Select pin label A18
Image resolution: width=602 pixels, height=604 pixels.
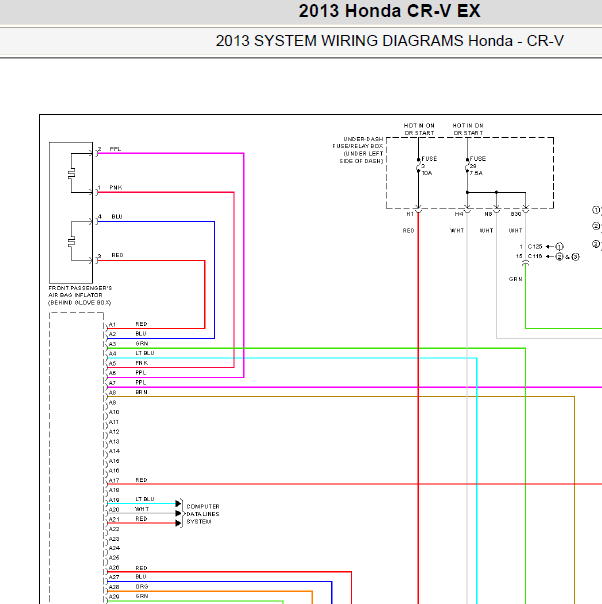point(114,490)
